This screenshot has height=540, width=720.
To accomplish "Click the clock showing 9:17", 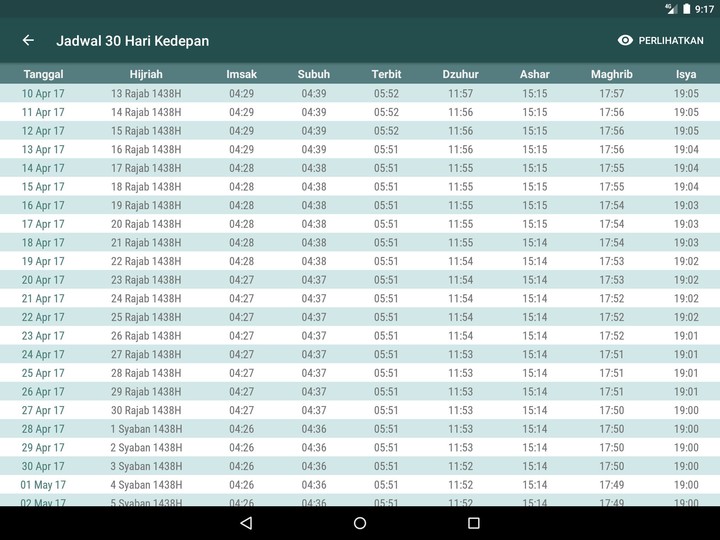I will coord(705,8).
